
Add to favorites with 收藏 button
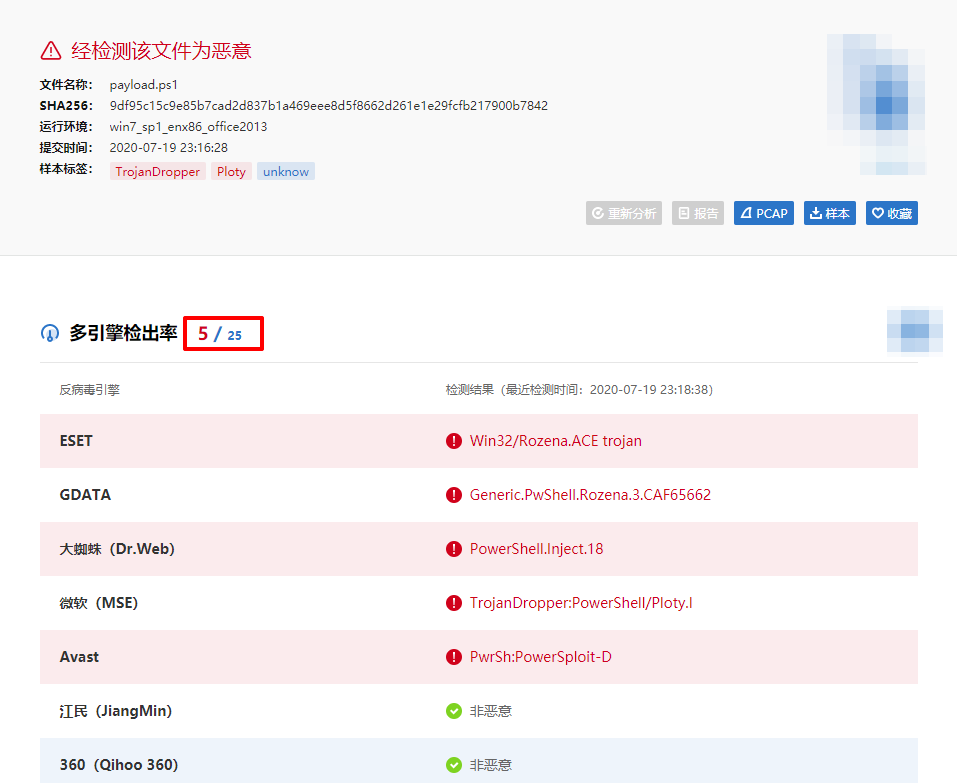tap(892, 213)
